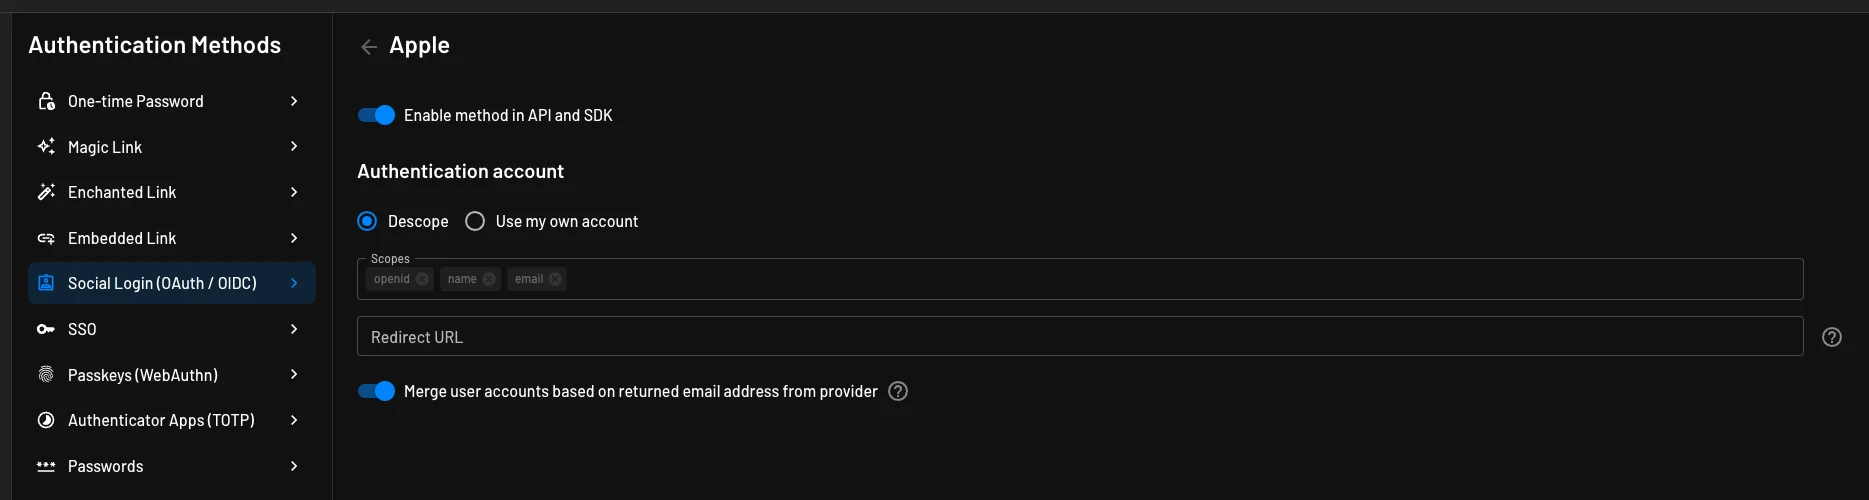
Task: Click the back arrow beside Apple
Action: [369, 47]
